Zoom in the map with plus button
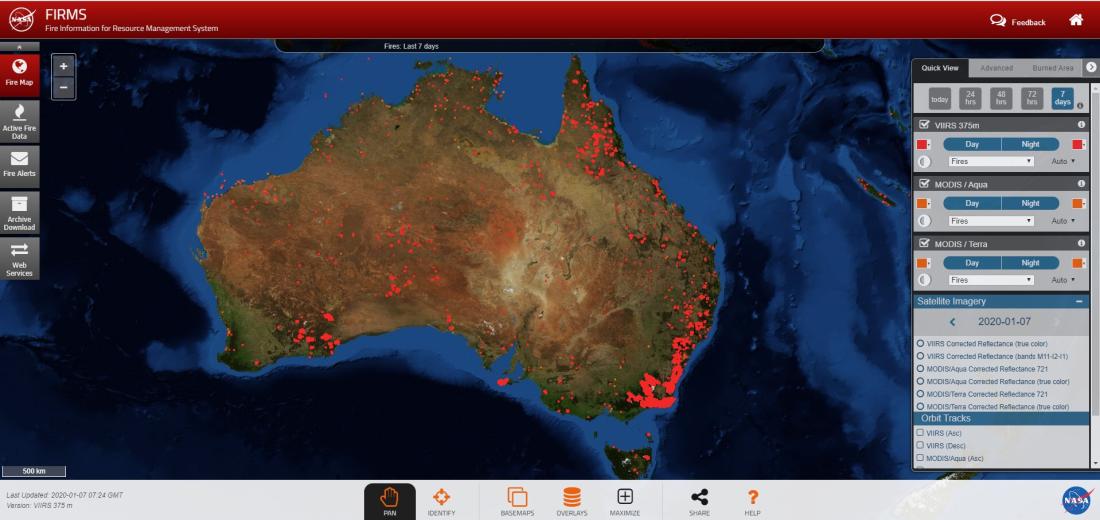The image size is (1100, 520). tap(64, 67)
